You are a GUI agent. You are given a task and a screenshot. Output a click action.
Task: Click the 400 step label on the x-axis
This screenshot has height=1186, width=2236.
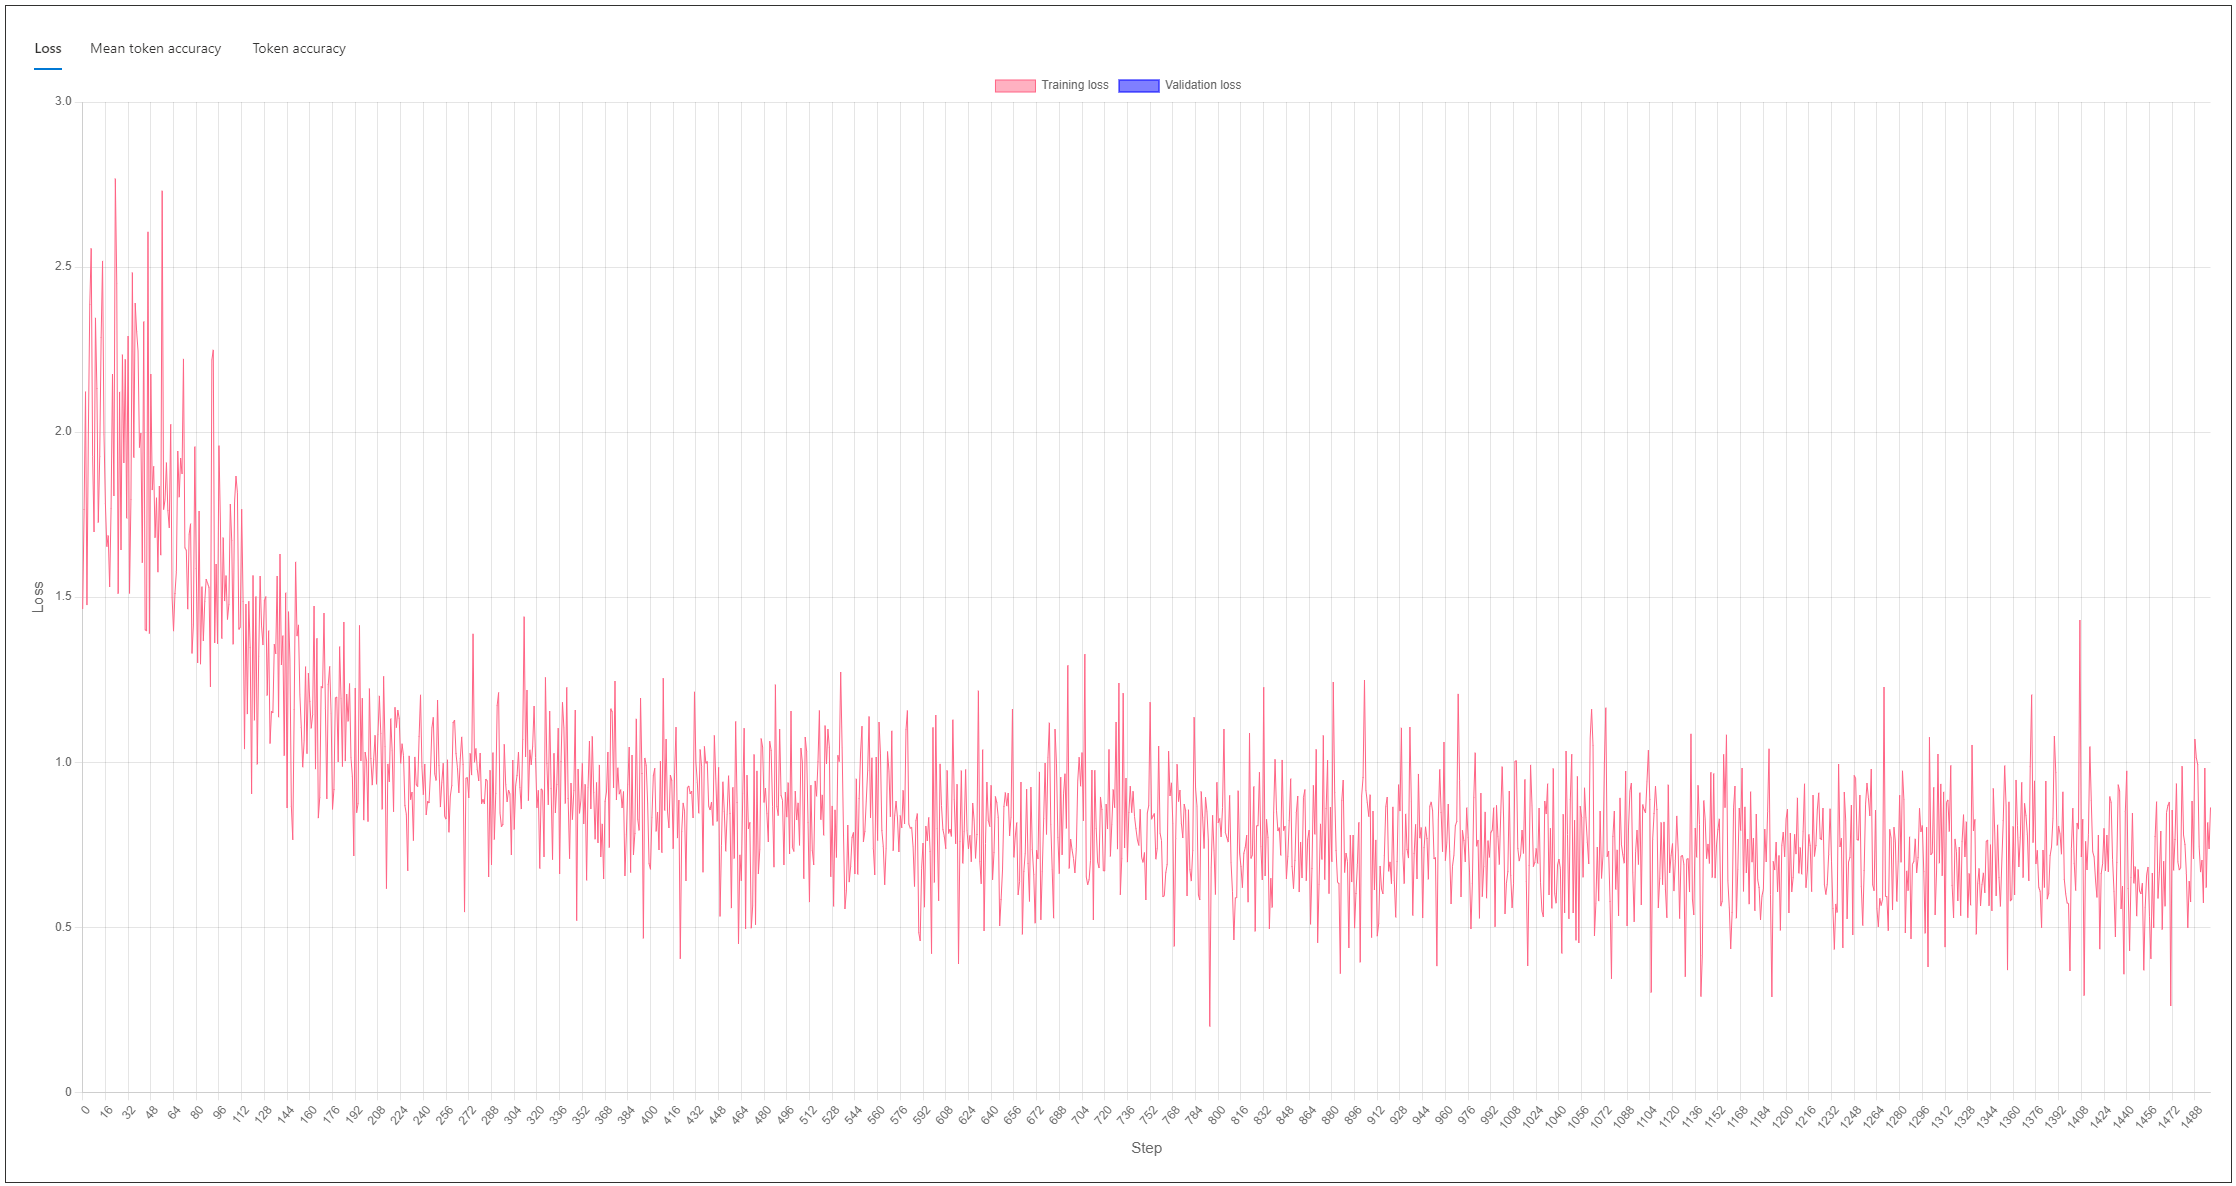tap(649, 1113)
